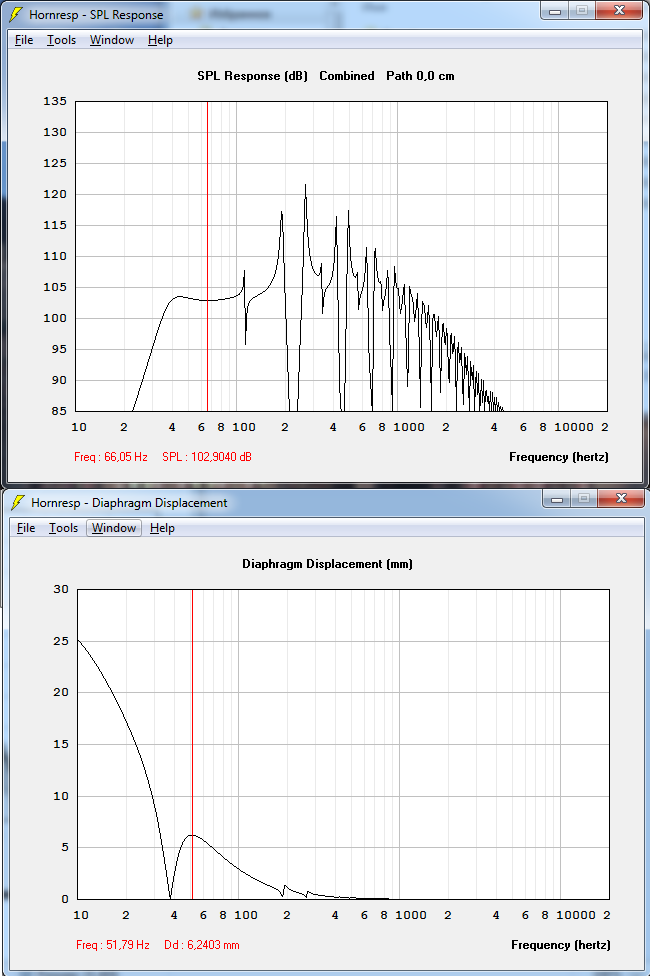Click 'SPL Response (dB)' chart title

(x=252, y=76)
